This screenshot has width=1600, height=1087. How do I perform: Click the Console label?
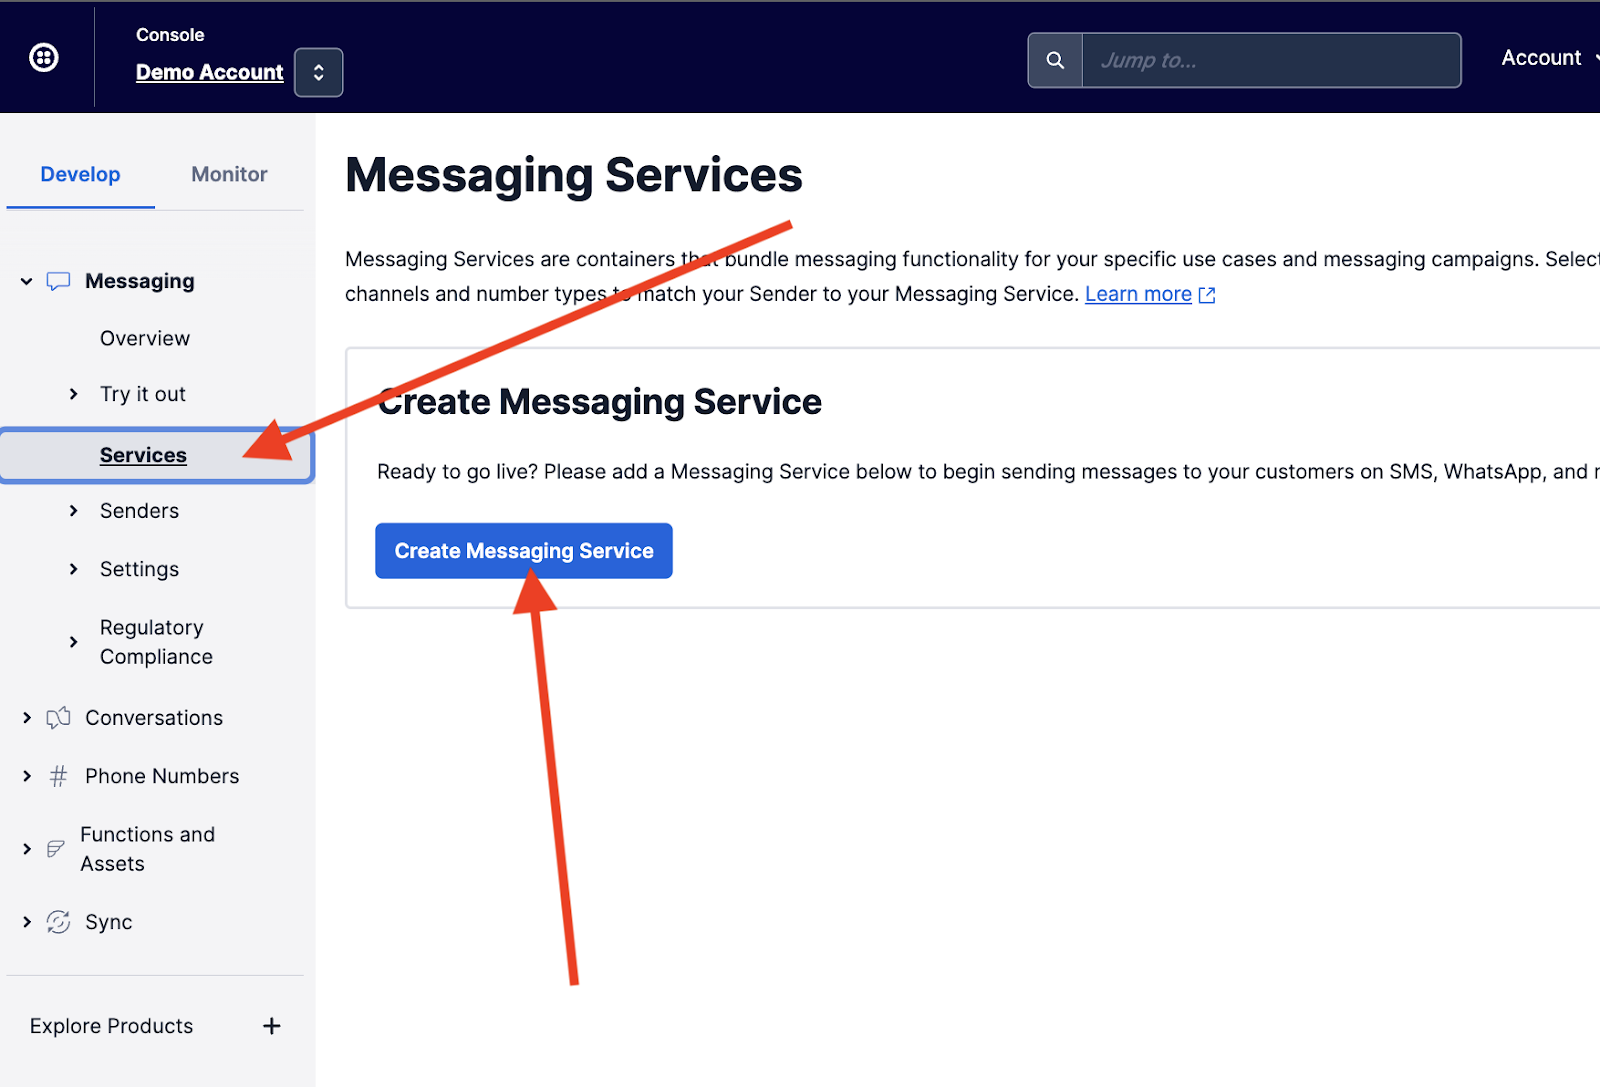point(170,35)
